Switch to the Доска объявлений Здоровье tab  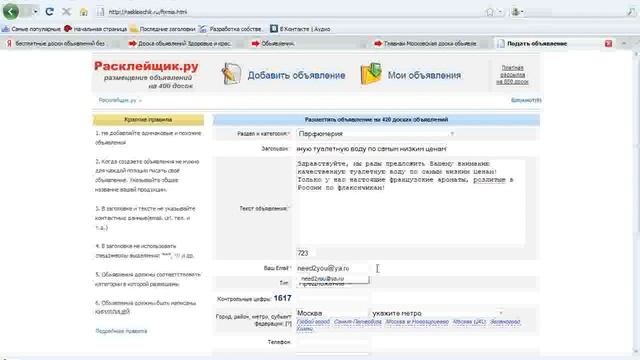click(x=184, y=43)
